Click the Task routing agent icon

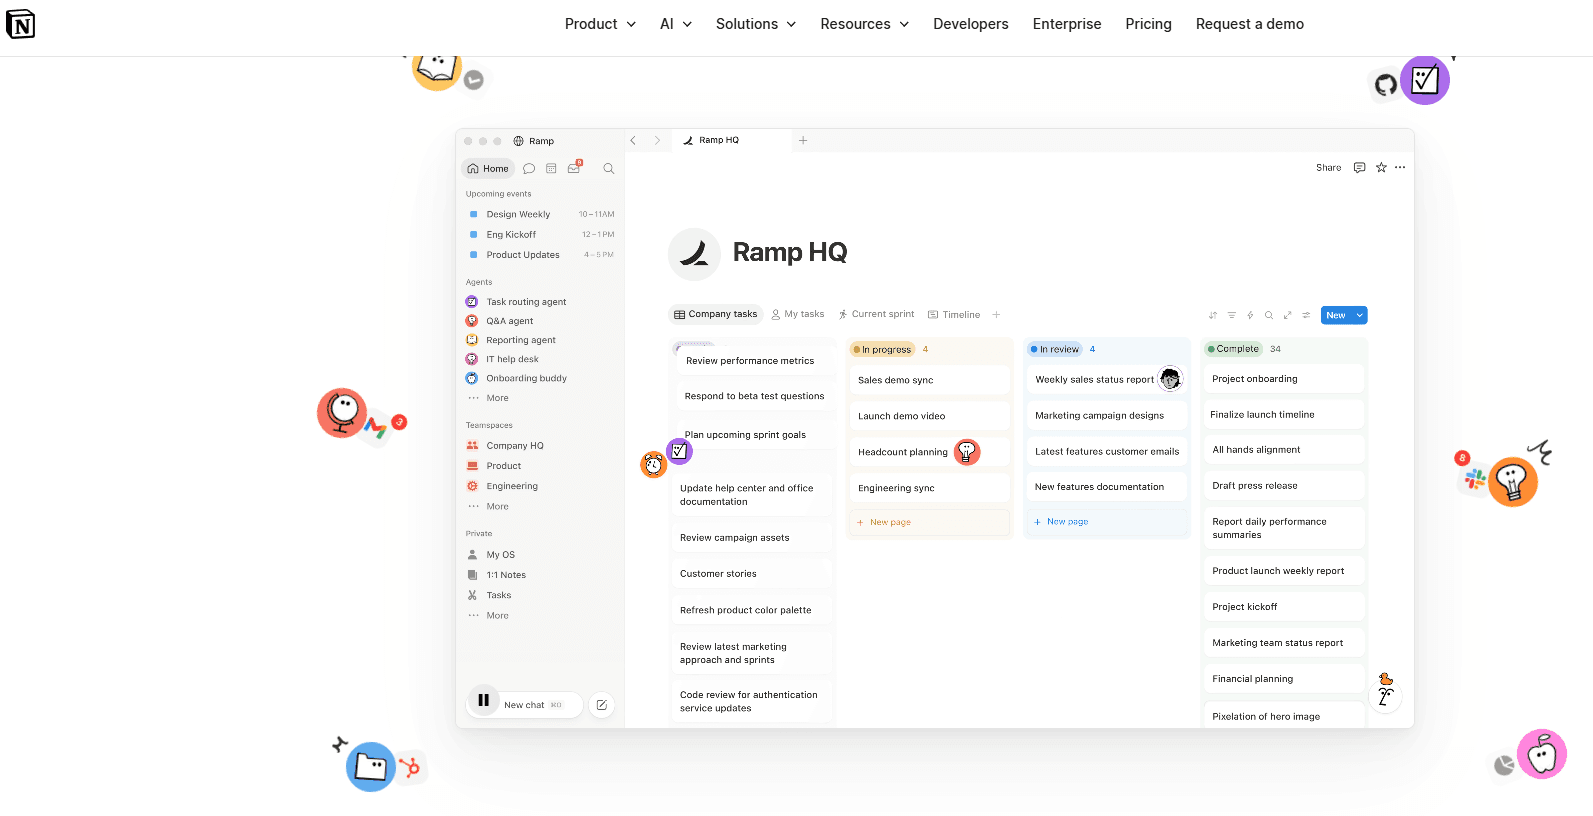point(472,302)
